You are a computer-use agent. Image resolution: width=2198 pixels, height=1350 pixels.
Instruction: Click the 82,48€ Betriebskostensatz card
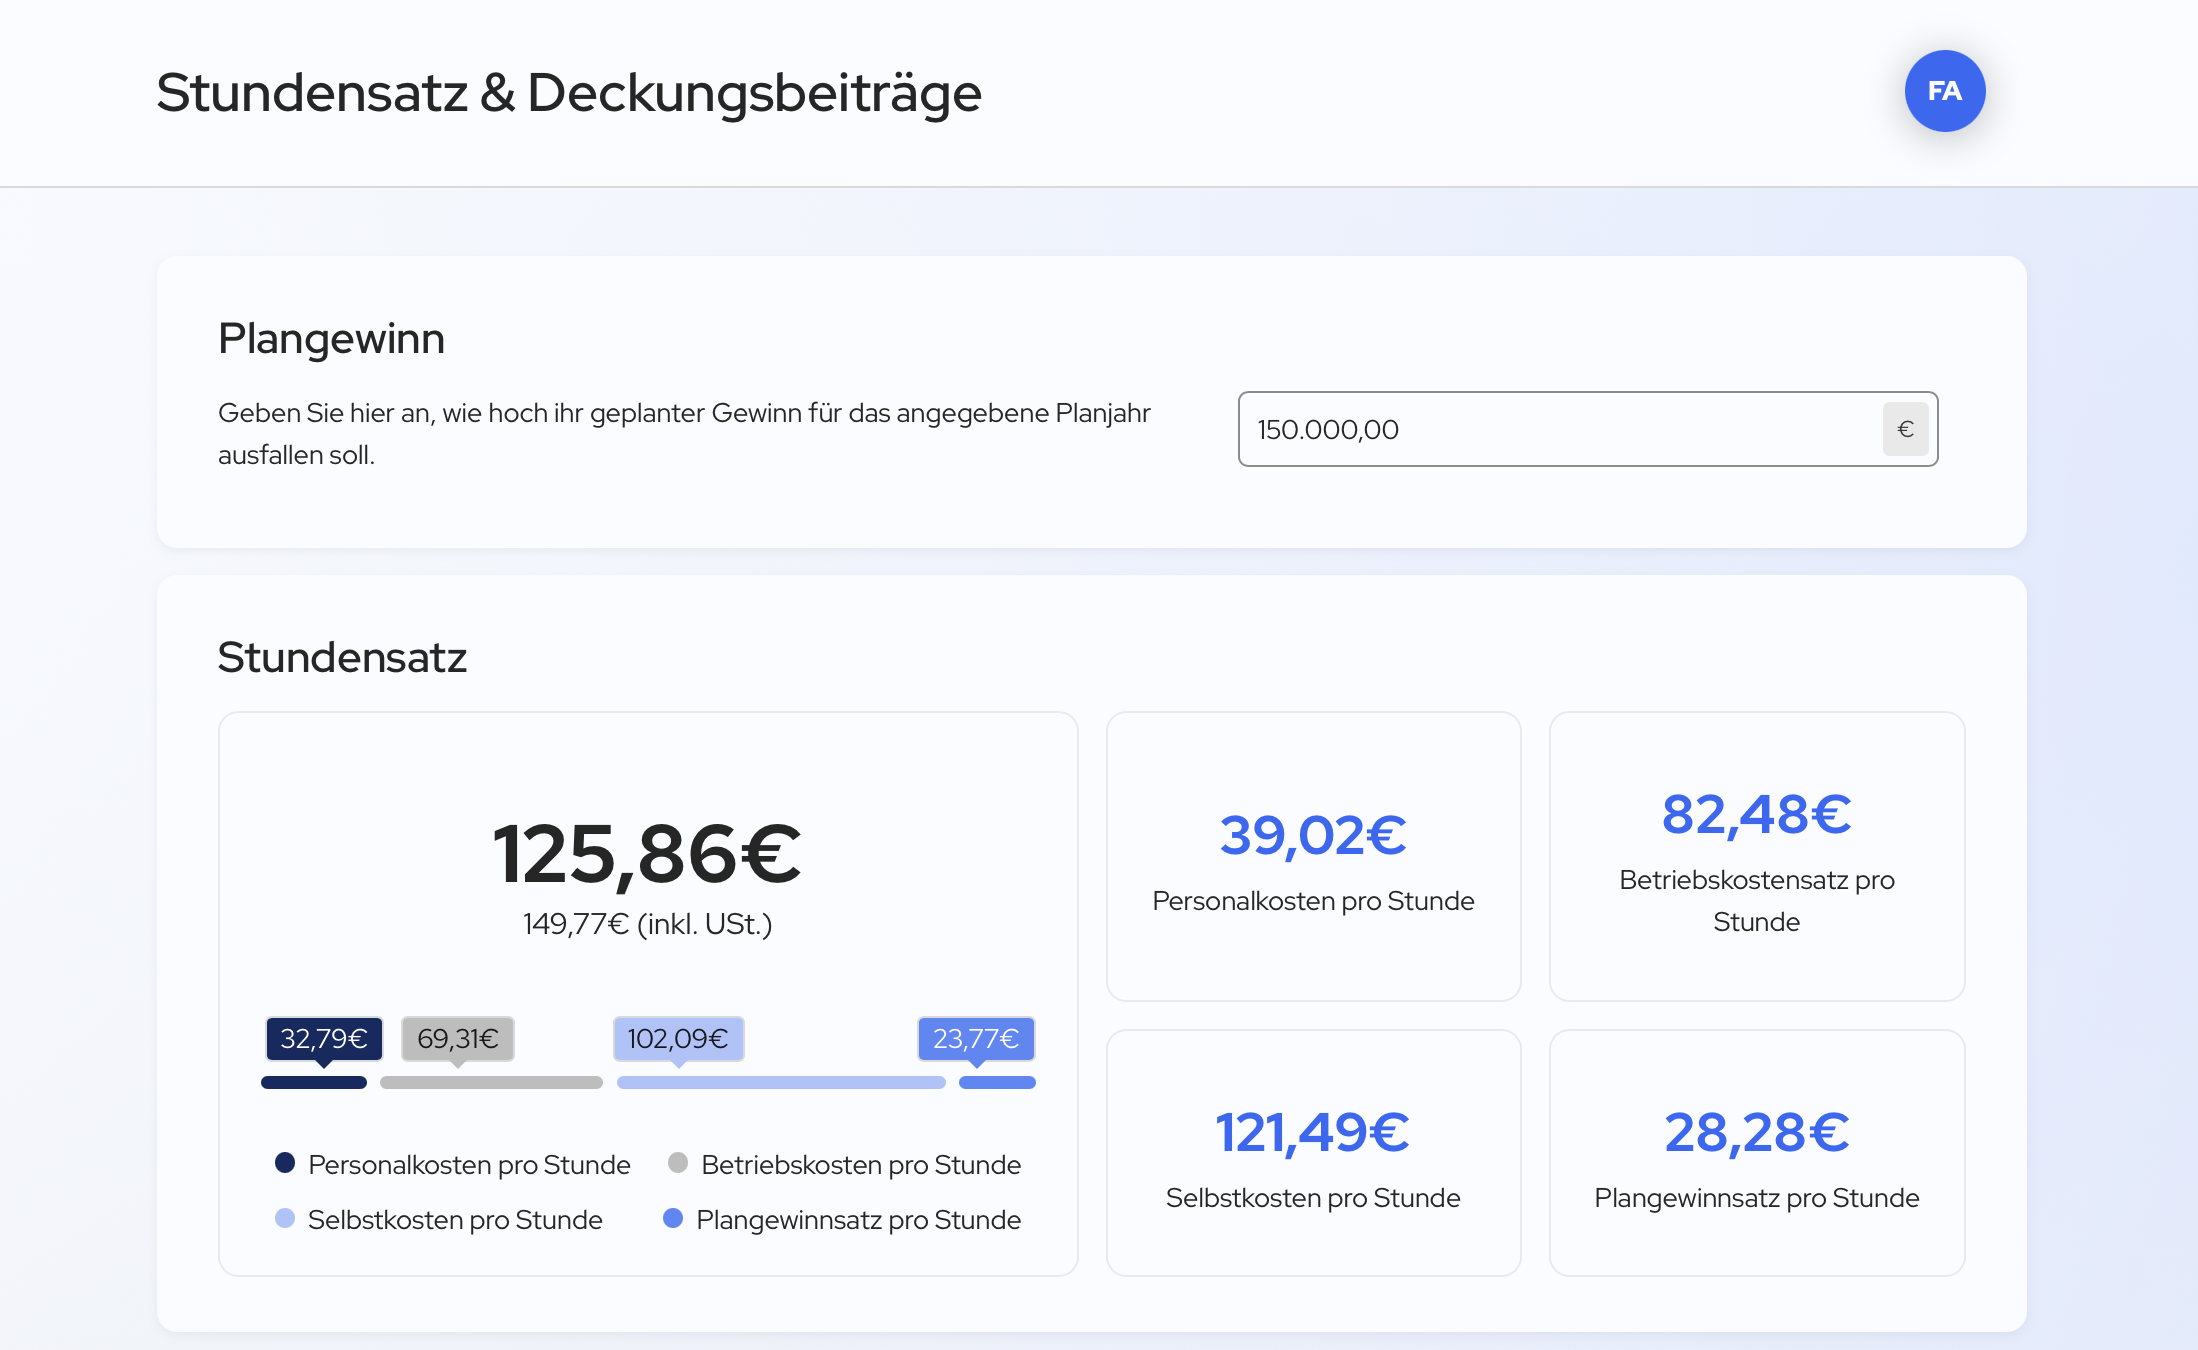(x=1756, y=856)
